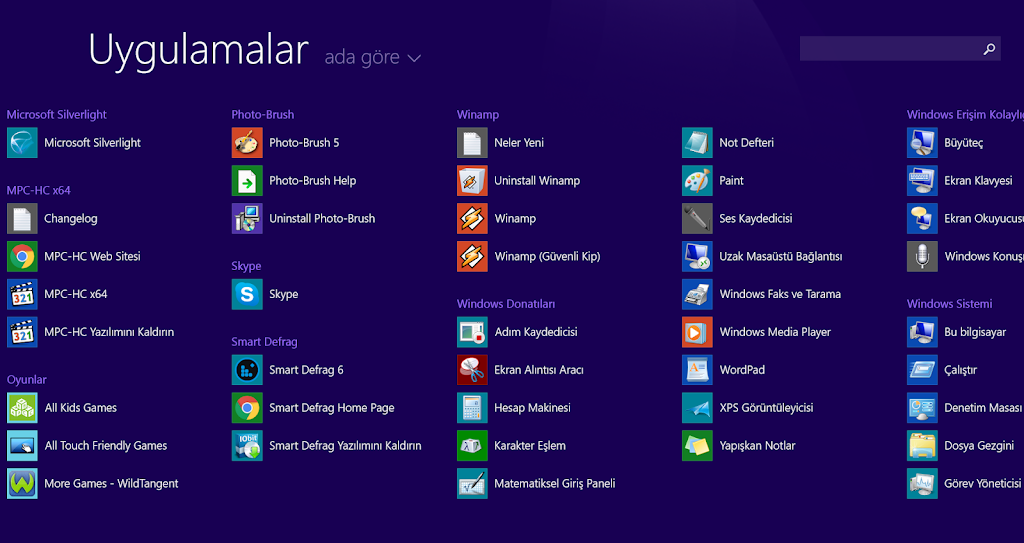Launch the Skype icon

click(247, 294)
